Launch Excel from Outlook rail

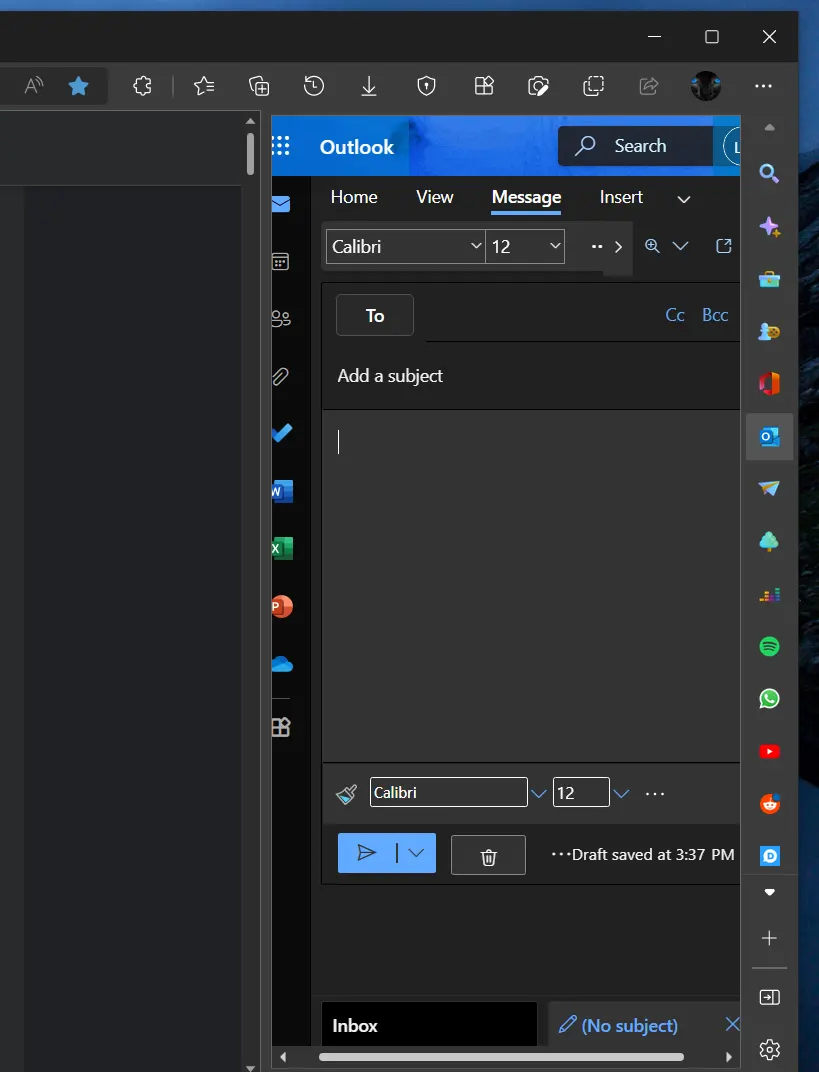[x=282, y=548]
